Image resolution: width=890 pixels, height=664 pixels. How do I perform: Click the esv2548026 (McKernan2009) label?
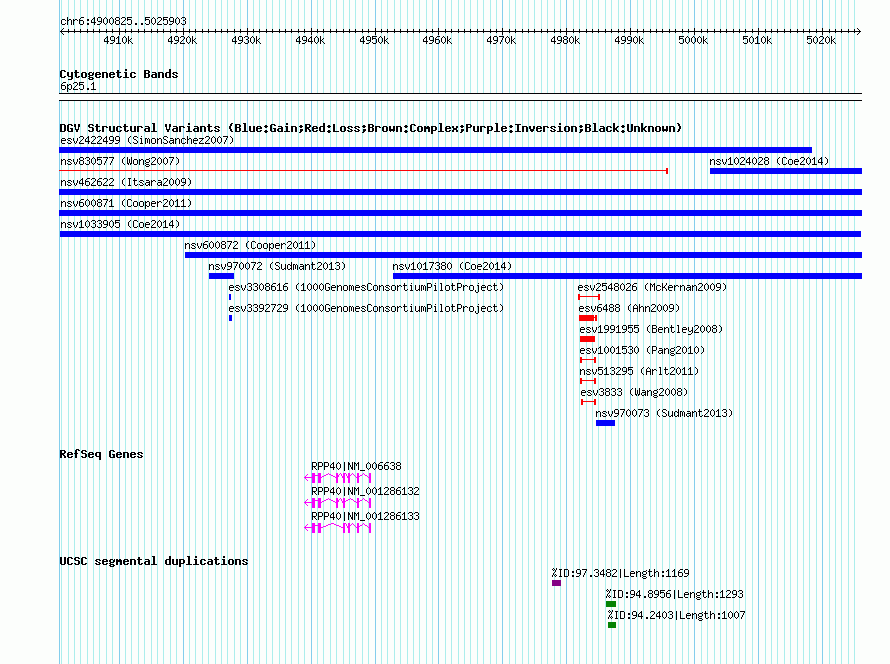click(652, 287)
